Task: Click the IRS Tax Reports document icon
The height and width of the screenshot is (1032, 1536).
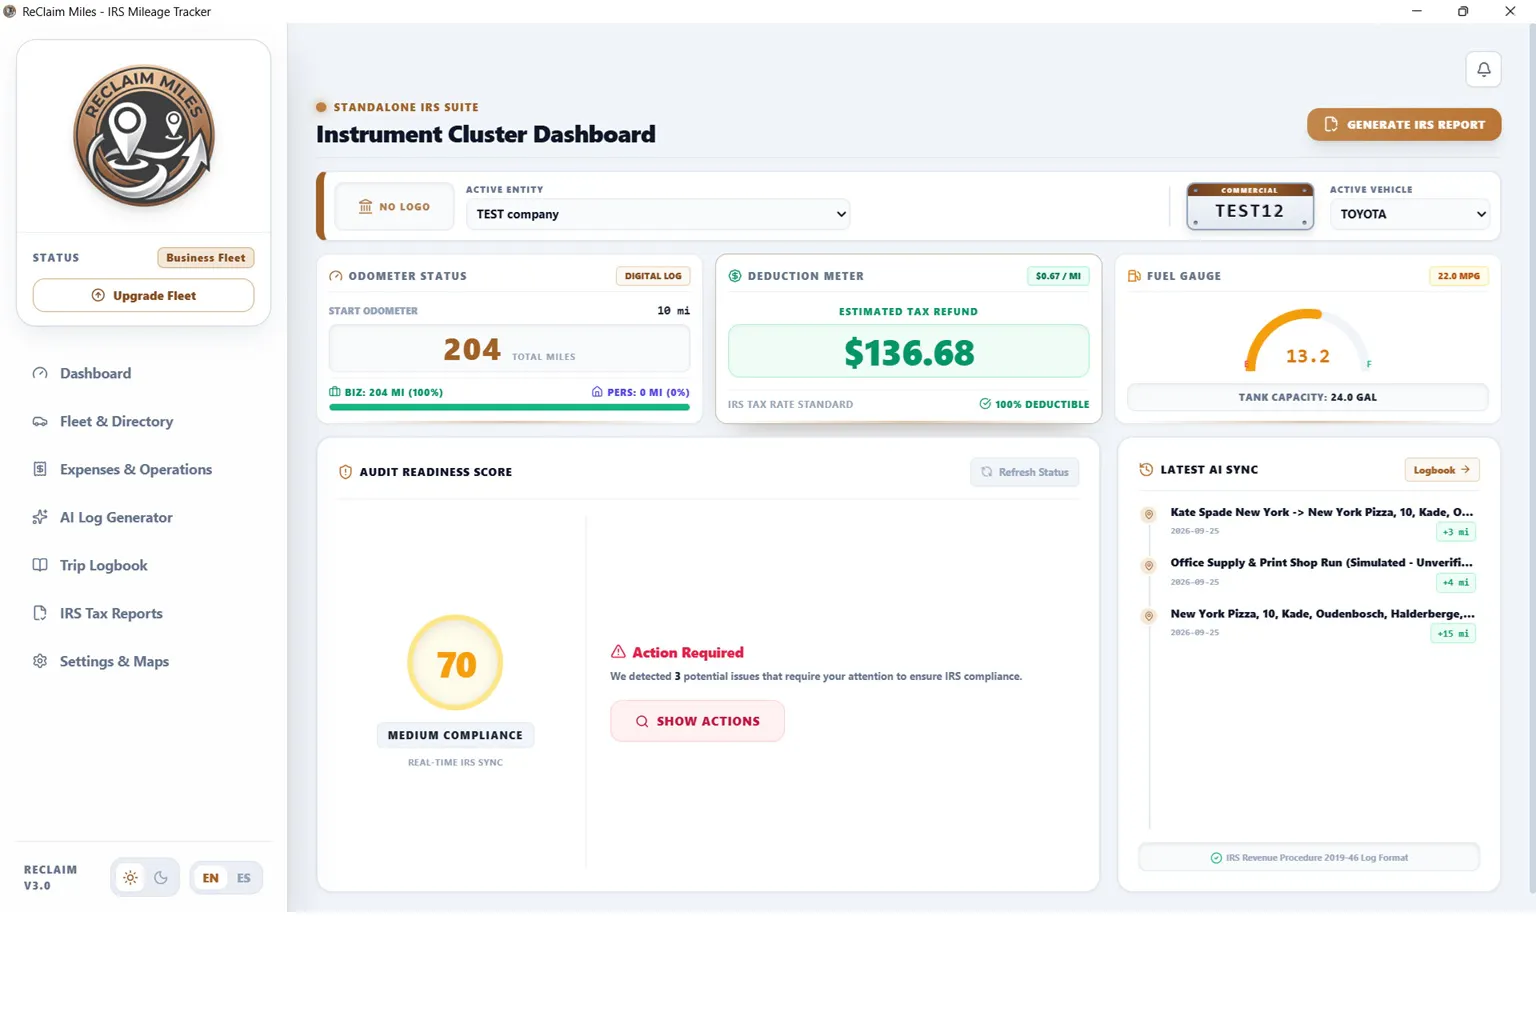Action: tap(40, 613)
